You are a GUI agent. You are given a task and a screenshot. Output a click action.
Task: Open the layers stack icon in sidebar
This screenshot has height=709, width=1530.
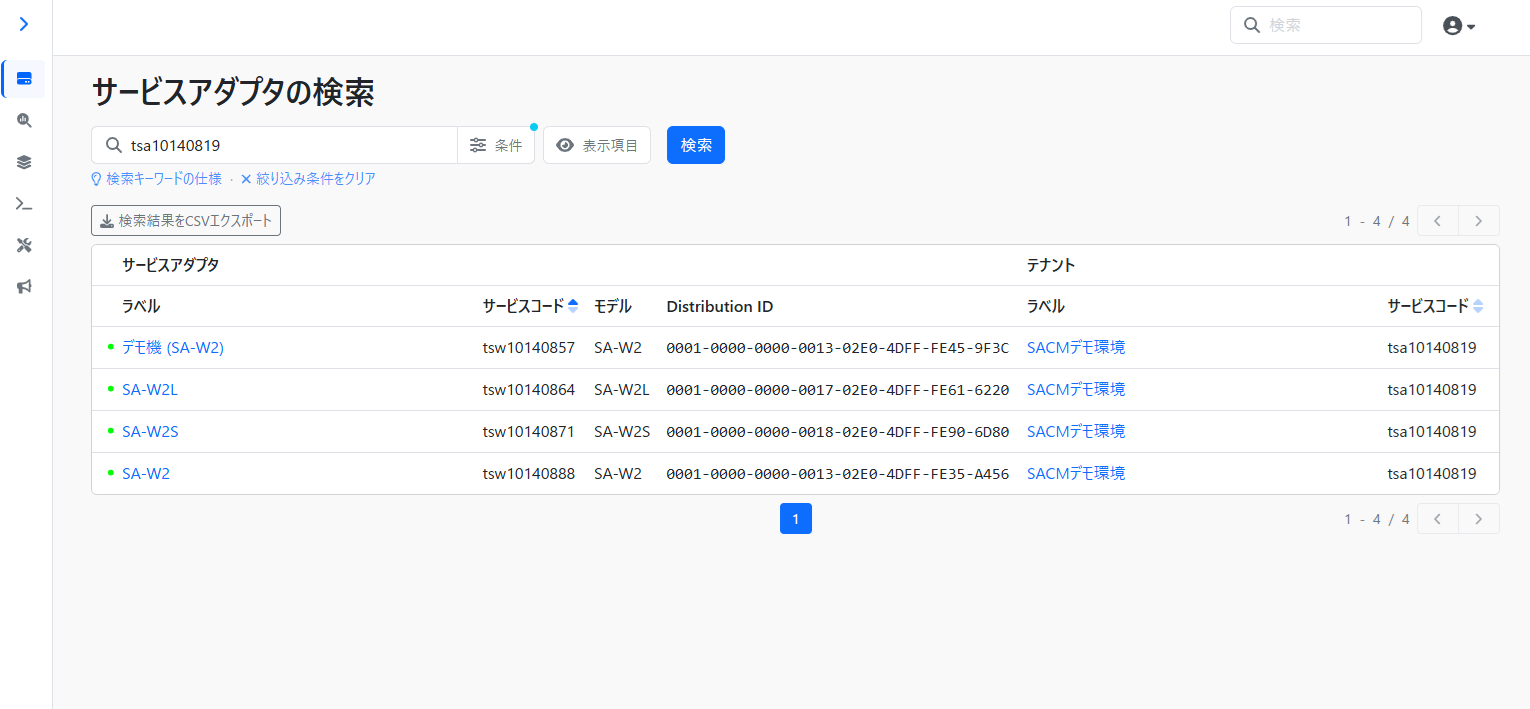(x=24, y=162)
